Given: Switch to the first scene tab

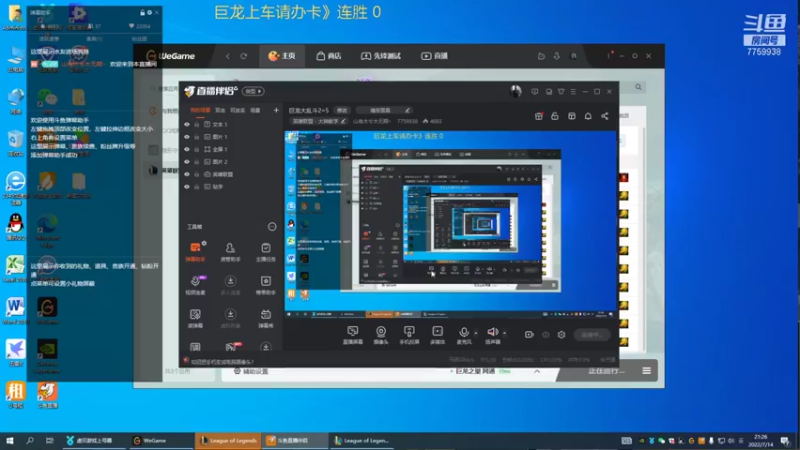Looking at the screenshot, I should pos(200,110).
